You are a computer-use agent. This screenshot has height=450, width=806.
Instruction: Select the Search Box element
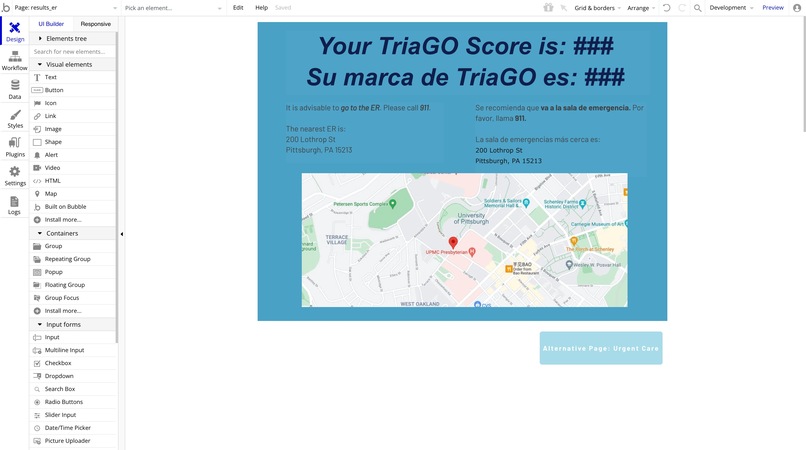73,389
